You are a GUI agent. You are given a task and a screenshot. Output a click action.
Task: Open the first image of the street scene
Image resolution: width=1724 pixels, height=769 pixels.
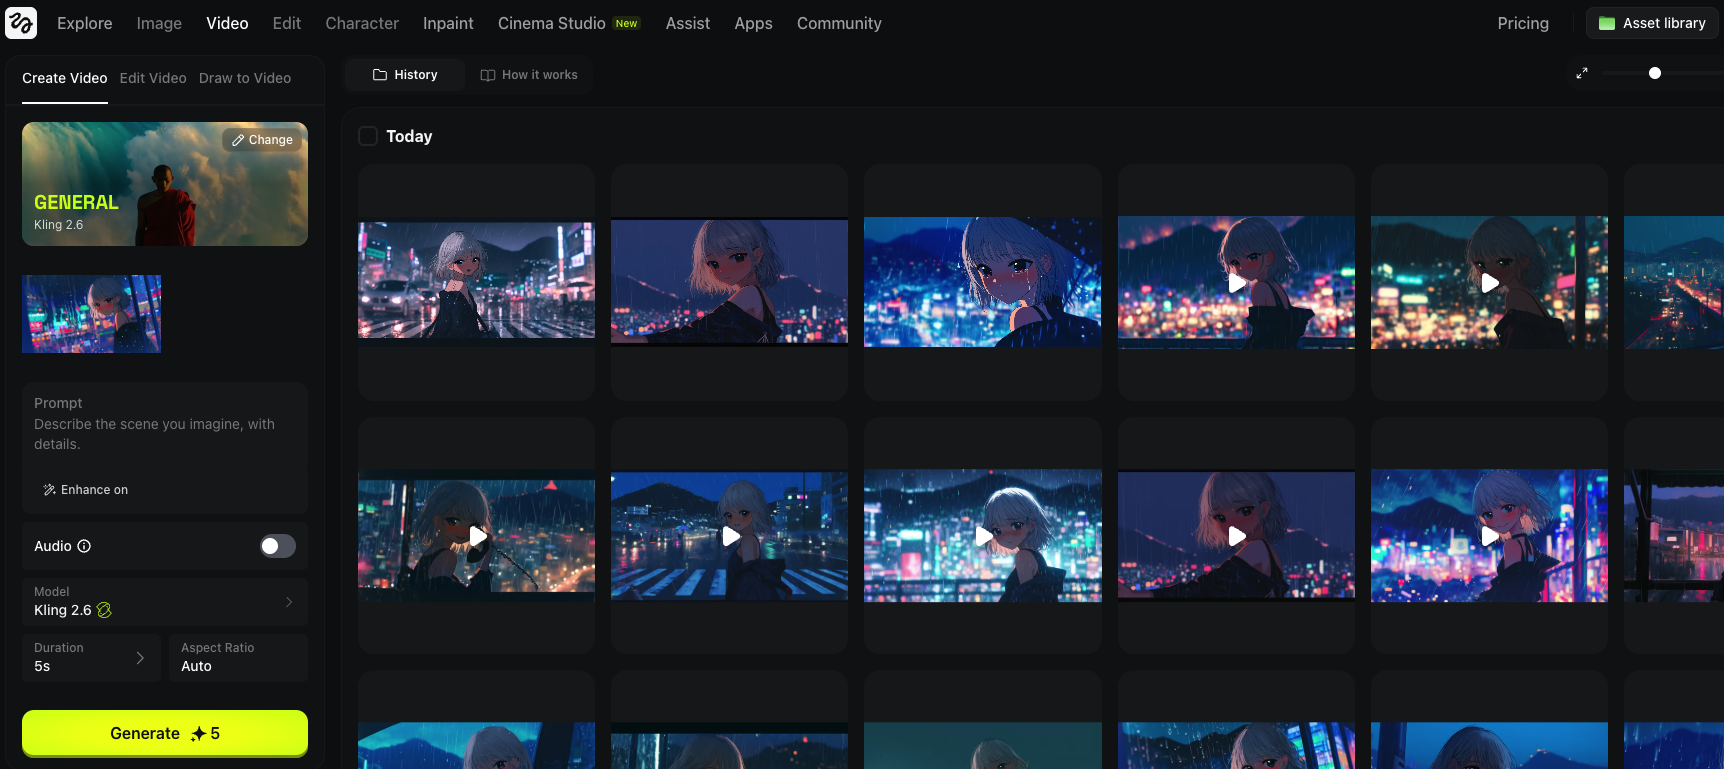[477, 280]
